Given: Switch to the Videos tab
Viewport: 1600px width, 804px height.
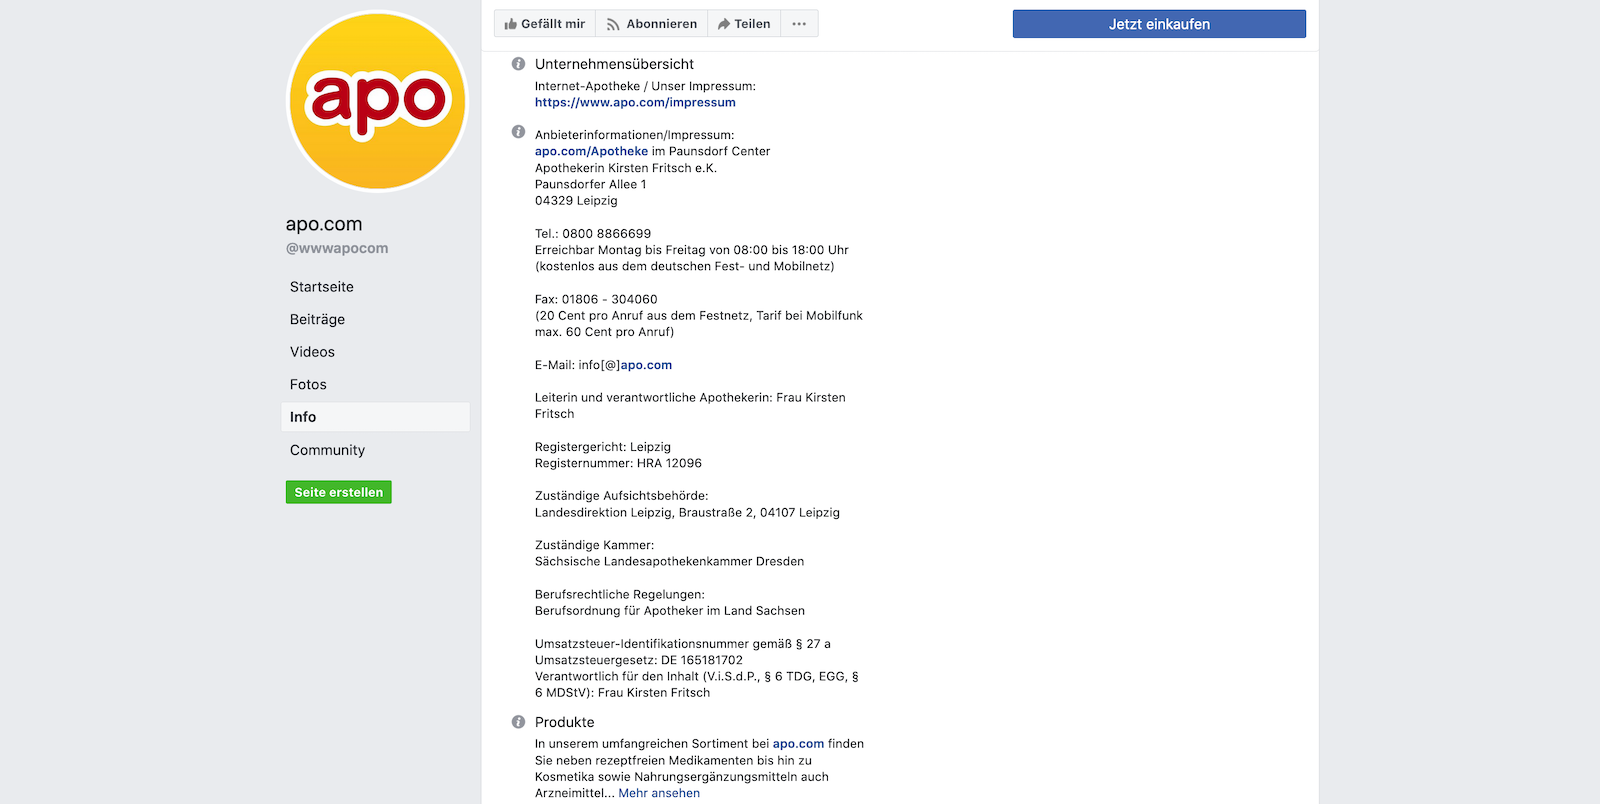Looking at the screenshot, I should [x=312, y=352].
